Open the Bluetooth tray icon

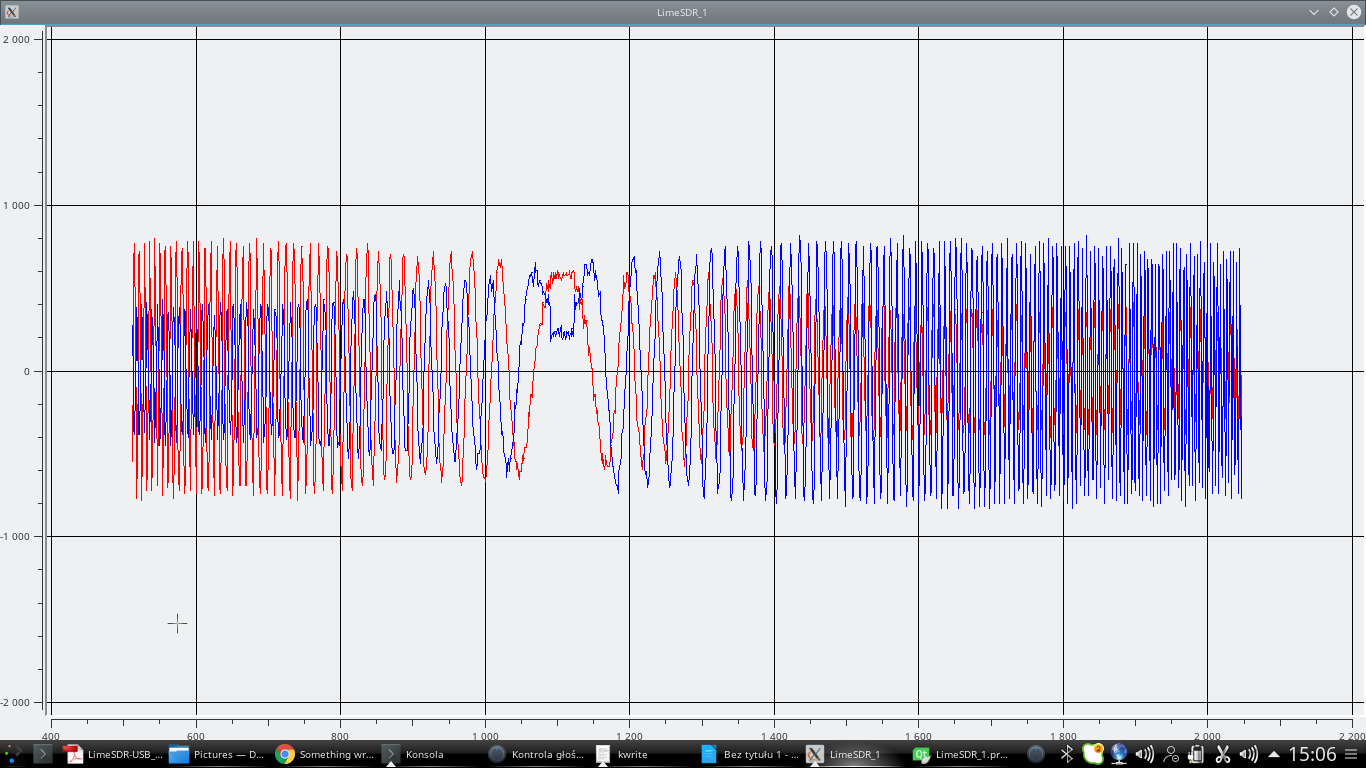click(1066, 754)
